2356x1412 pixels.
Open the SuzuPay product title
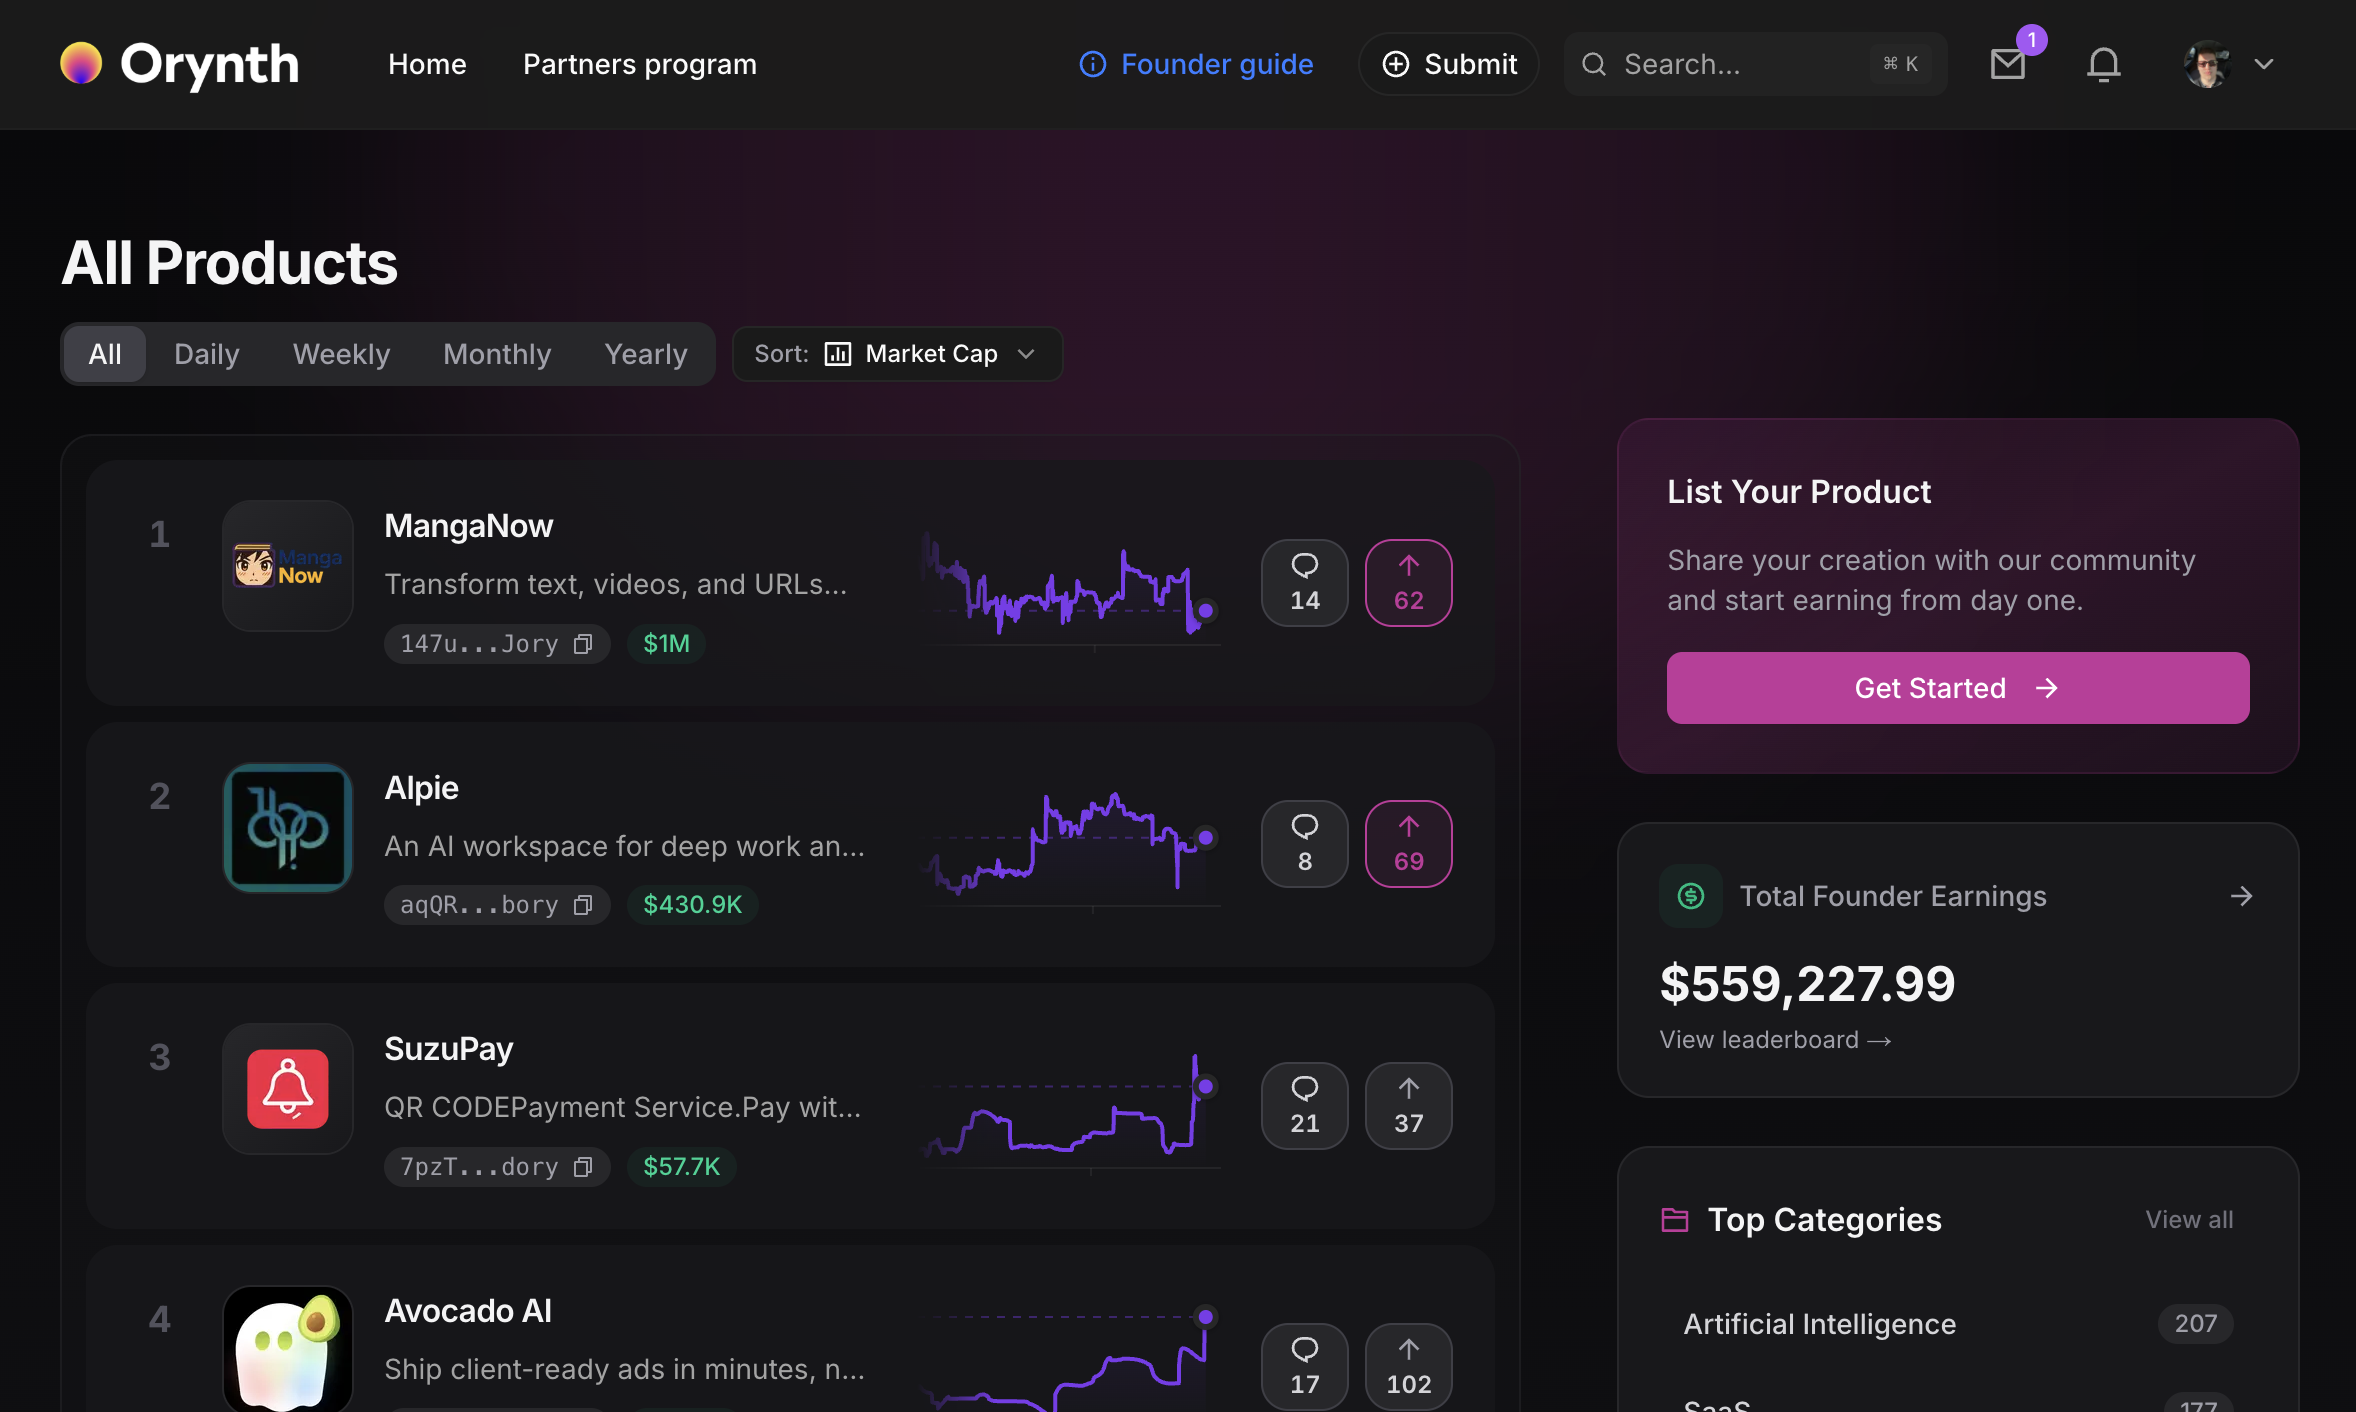449,1049
